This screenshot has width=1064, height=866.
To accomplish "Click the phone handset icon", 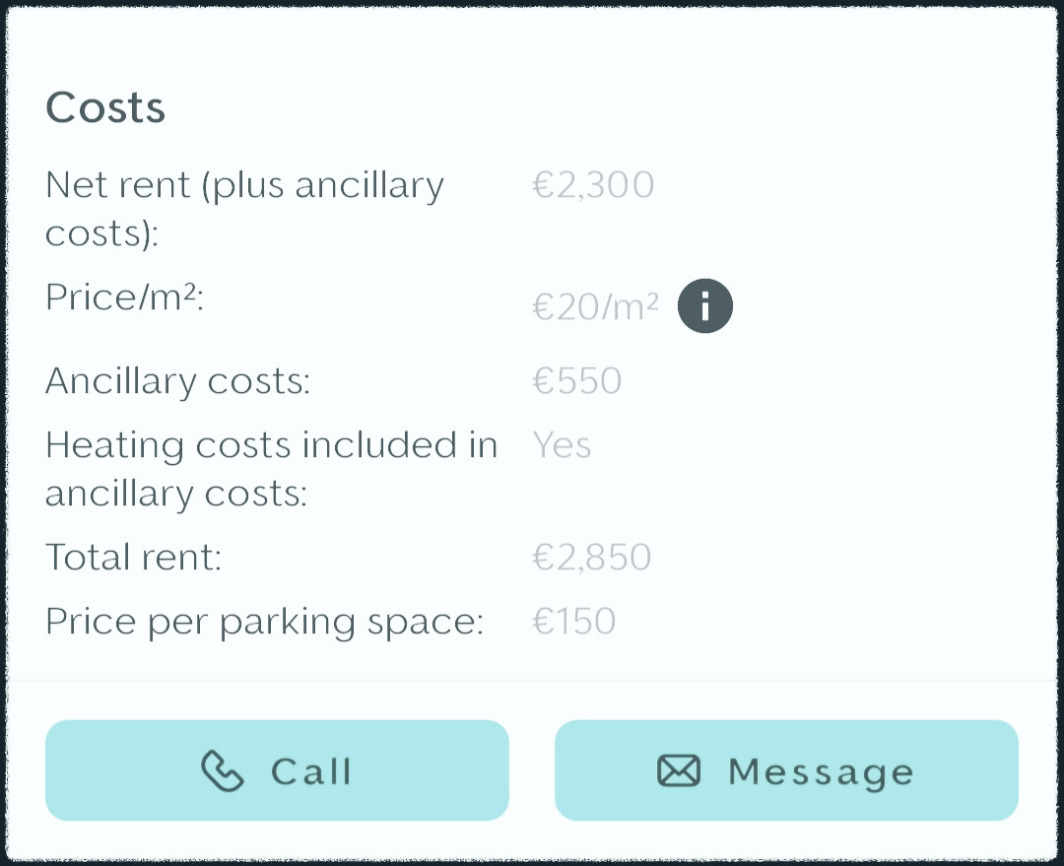I will (222, 771).
